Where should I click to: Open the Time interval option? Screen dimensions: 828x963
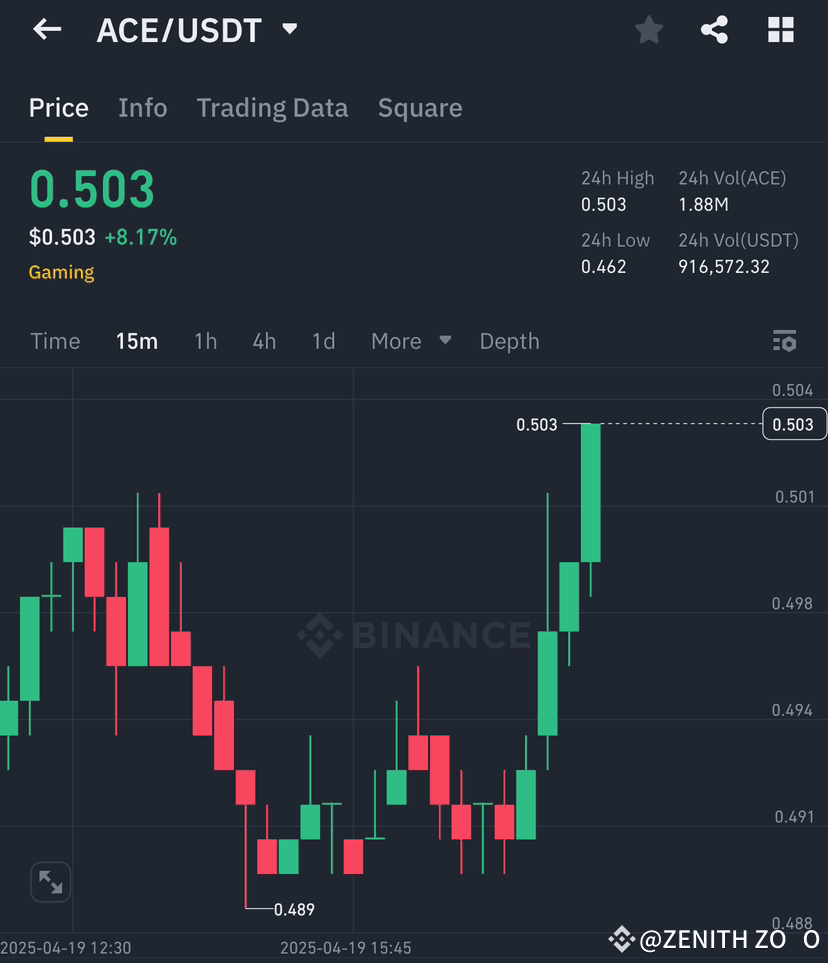55,341
